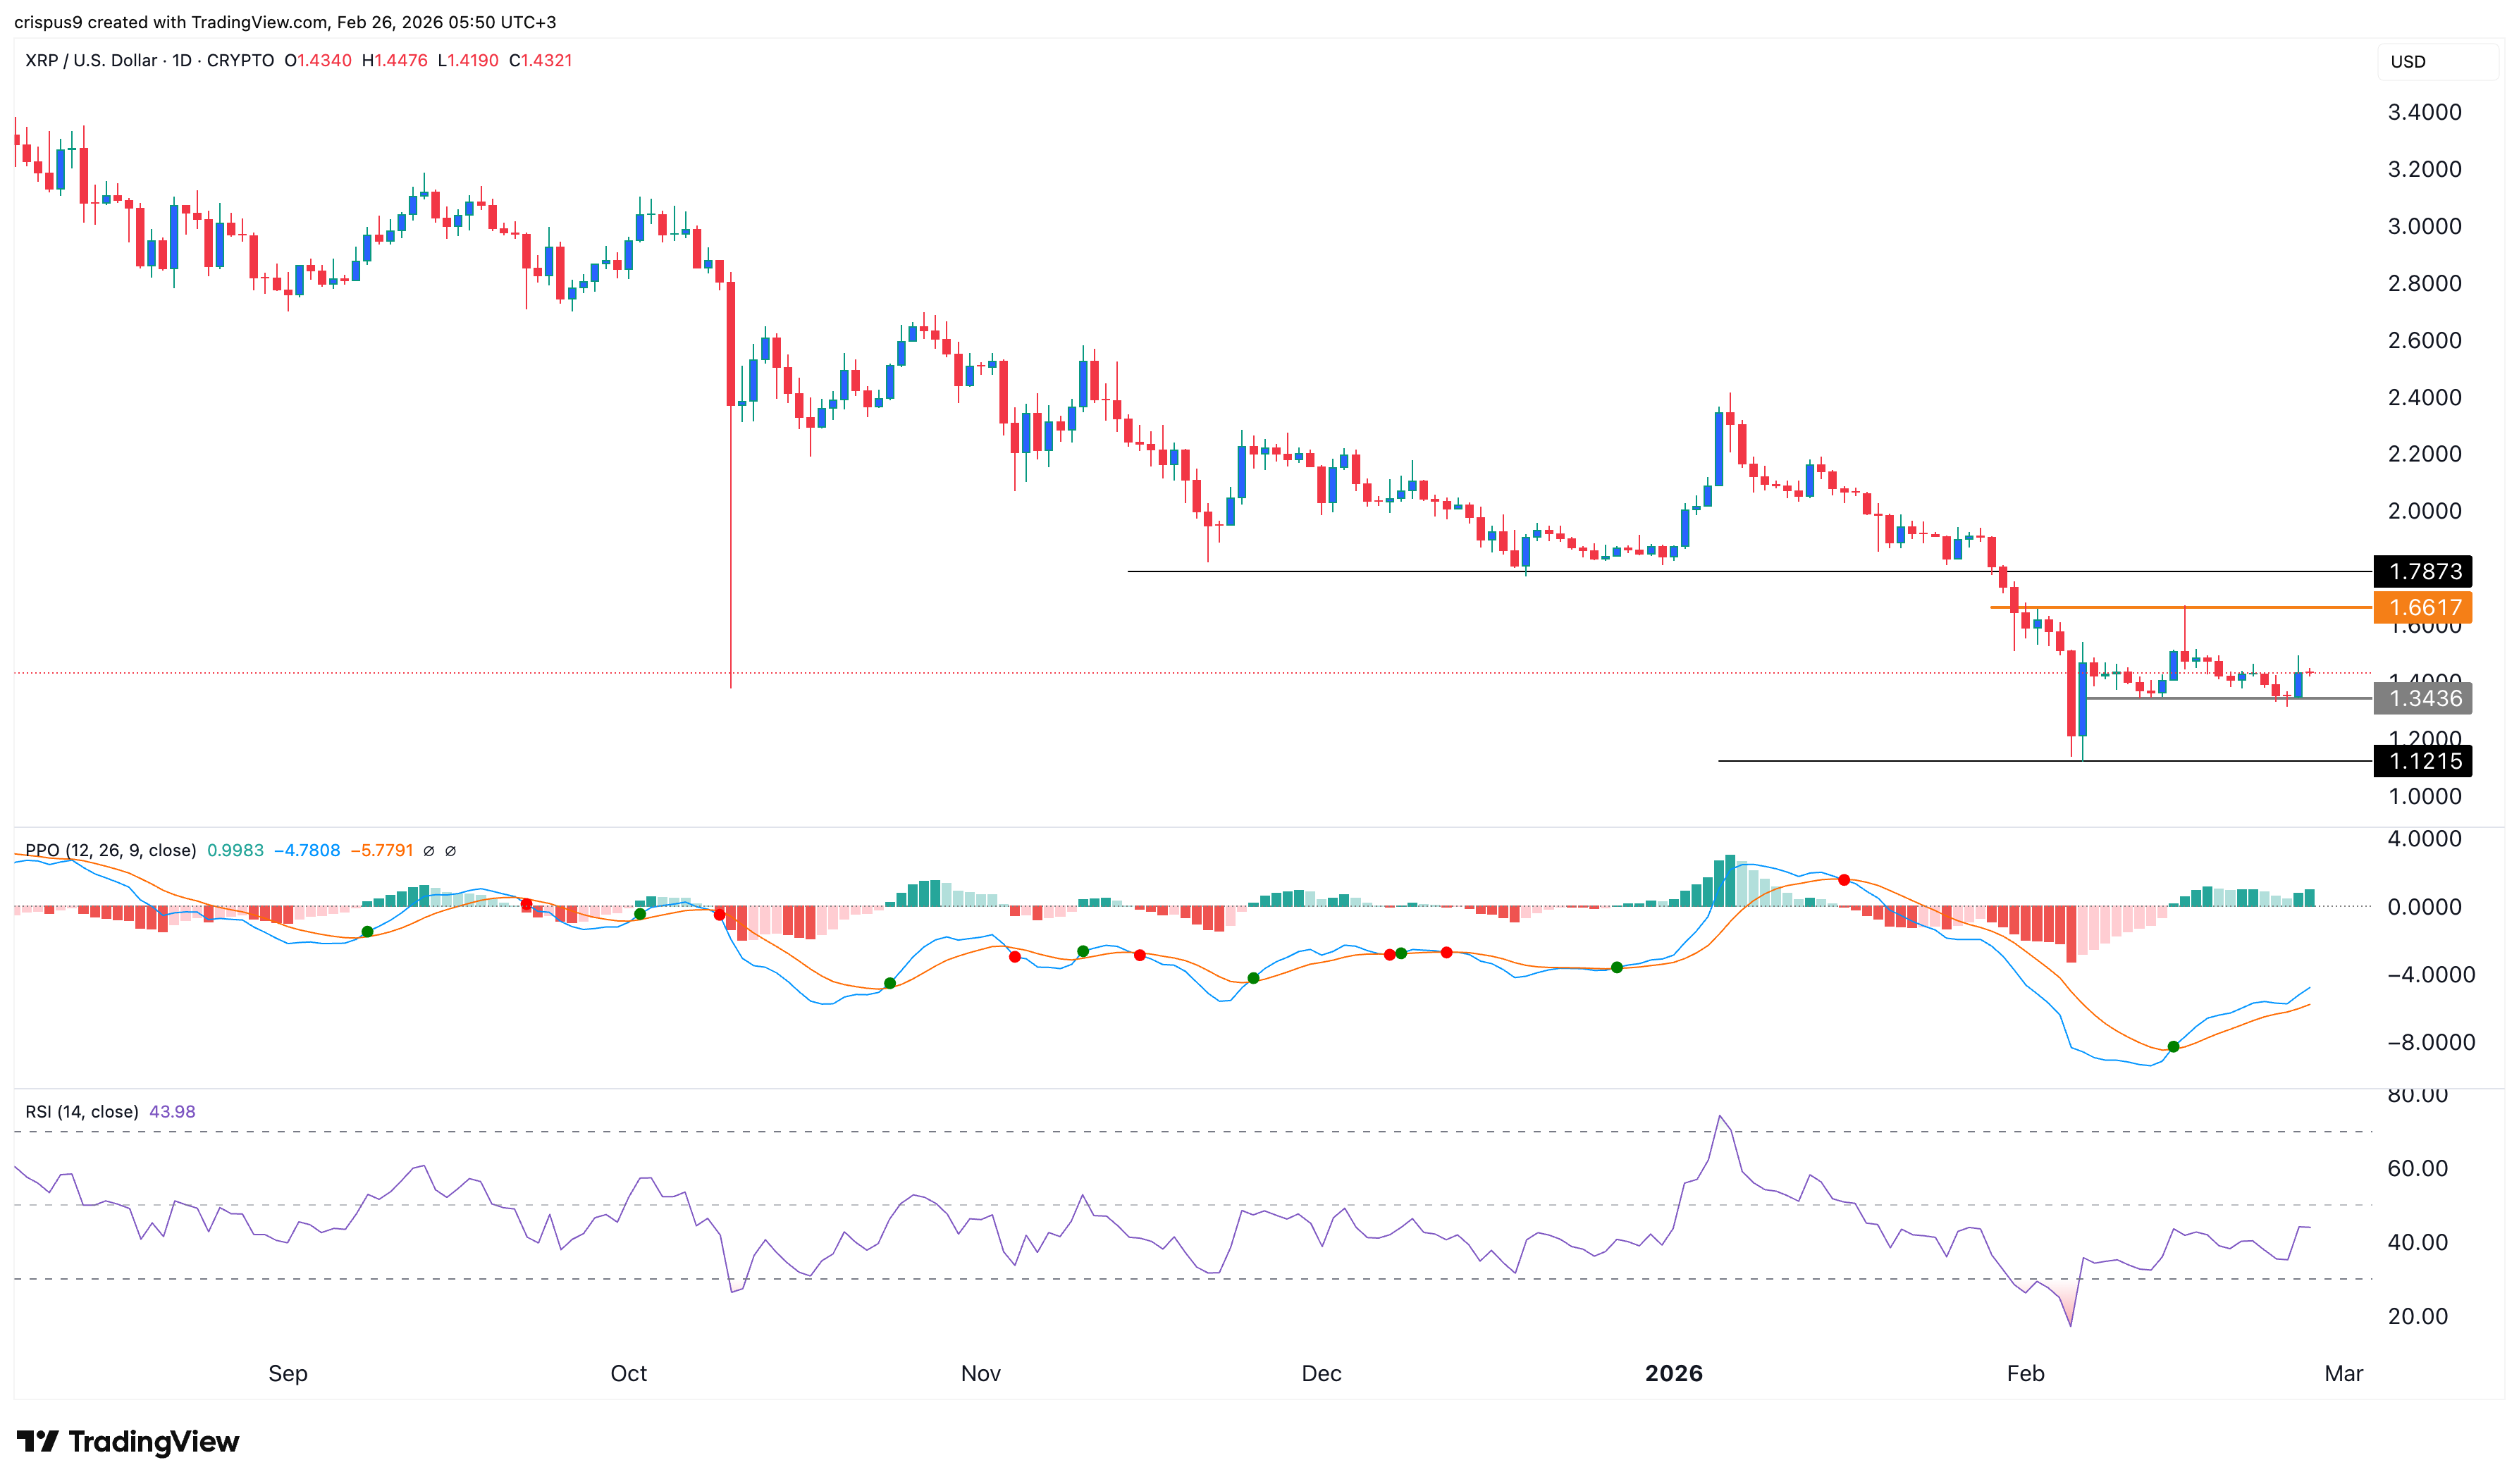
Task: Click the 2026 label on the time axis
Action: 1675,1373
